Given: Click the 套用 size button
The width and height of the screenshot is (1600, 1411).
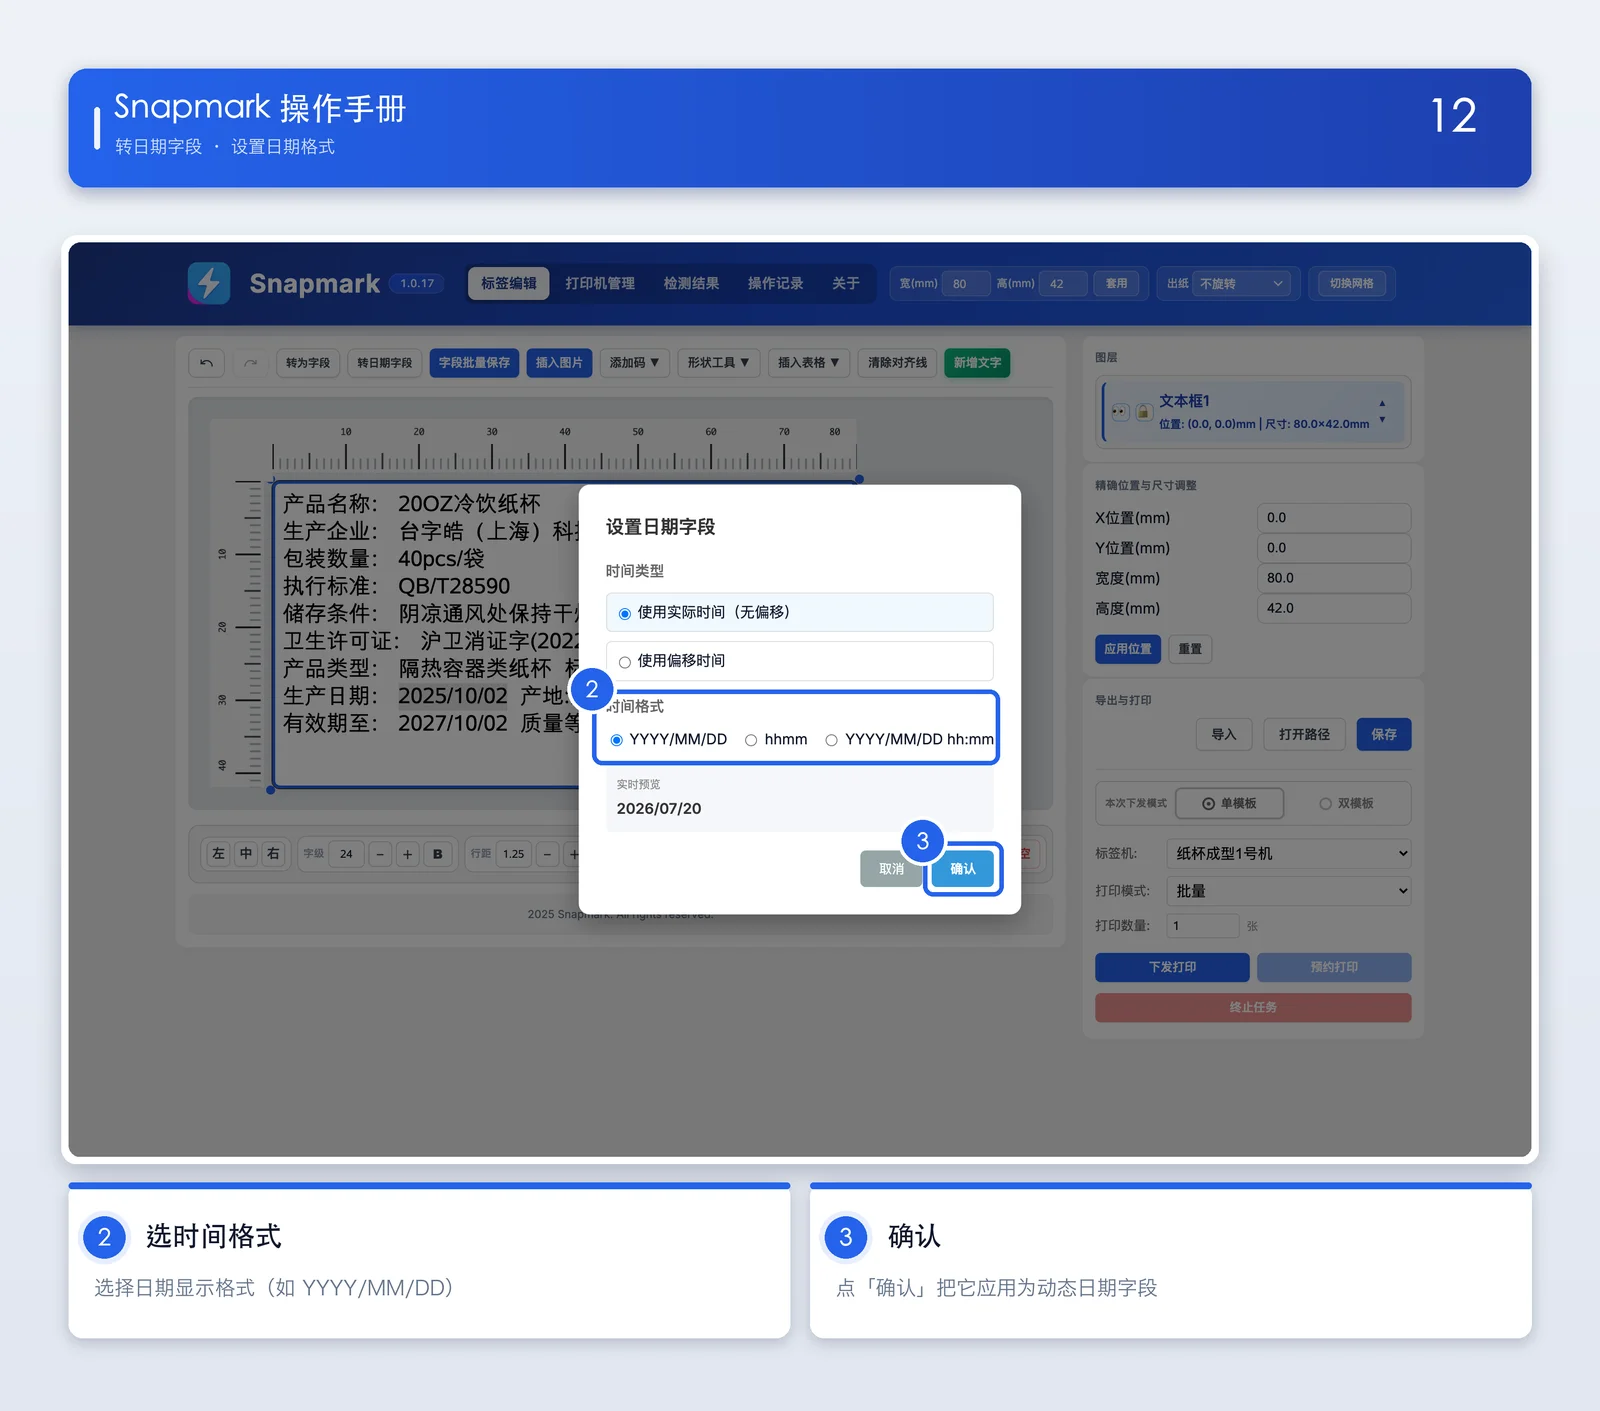Looking at the screenshot, I should pyautogui.click(x=1116, y=284).
